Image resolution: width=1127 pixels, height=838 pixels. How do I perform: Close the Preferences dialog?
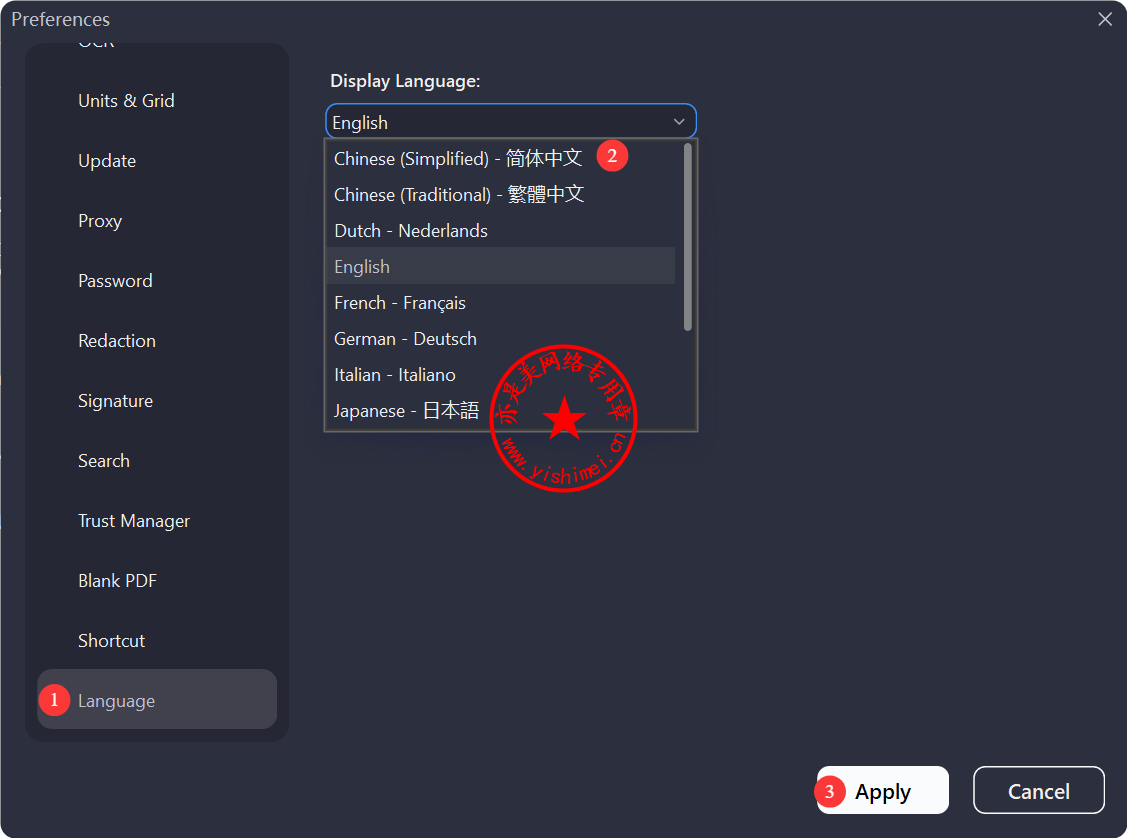(x=1105, y=19)
